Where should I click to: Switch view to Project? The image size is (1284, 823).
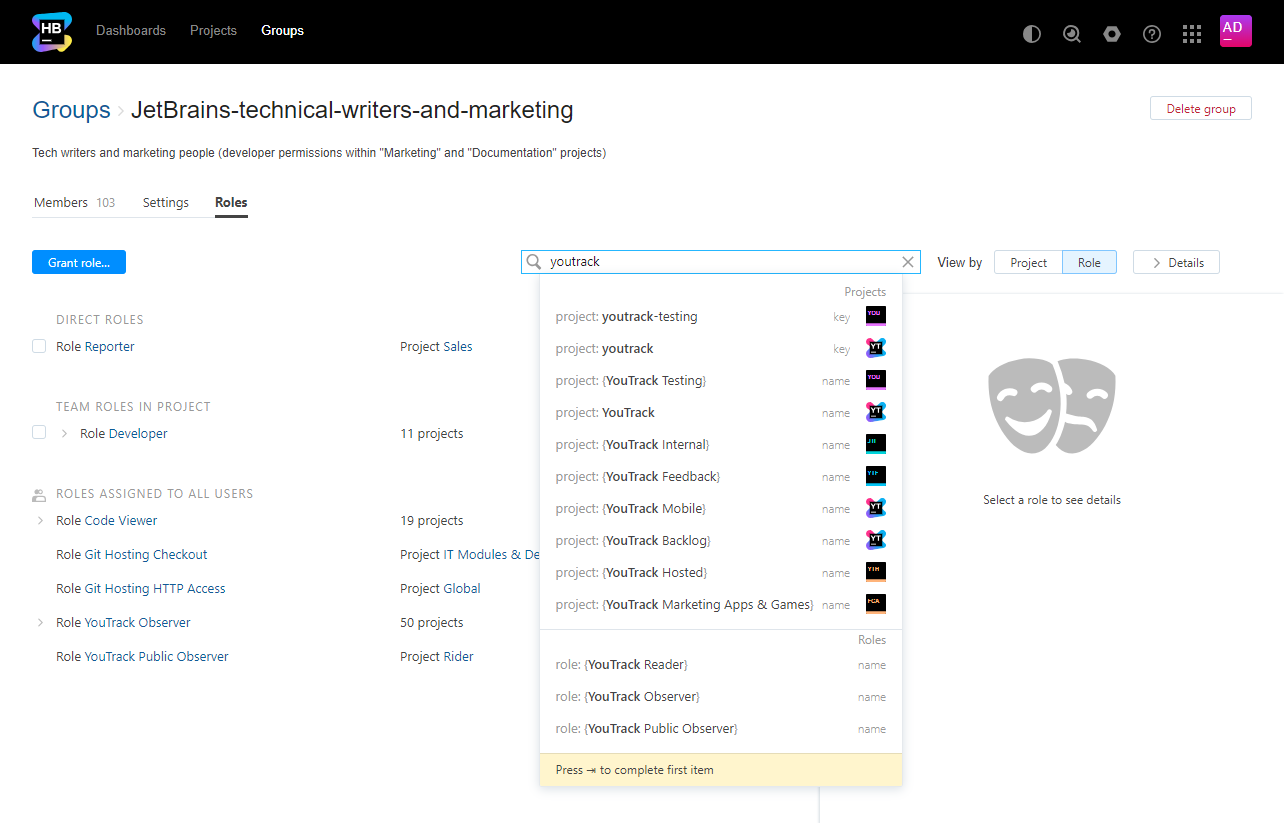1028,263
